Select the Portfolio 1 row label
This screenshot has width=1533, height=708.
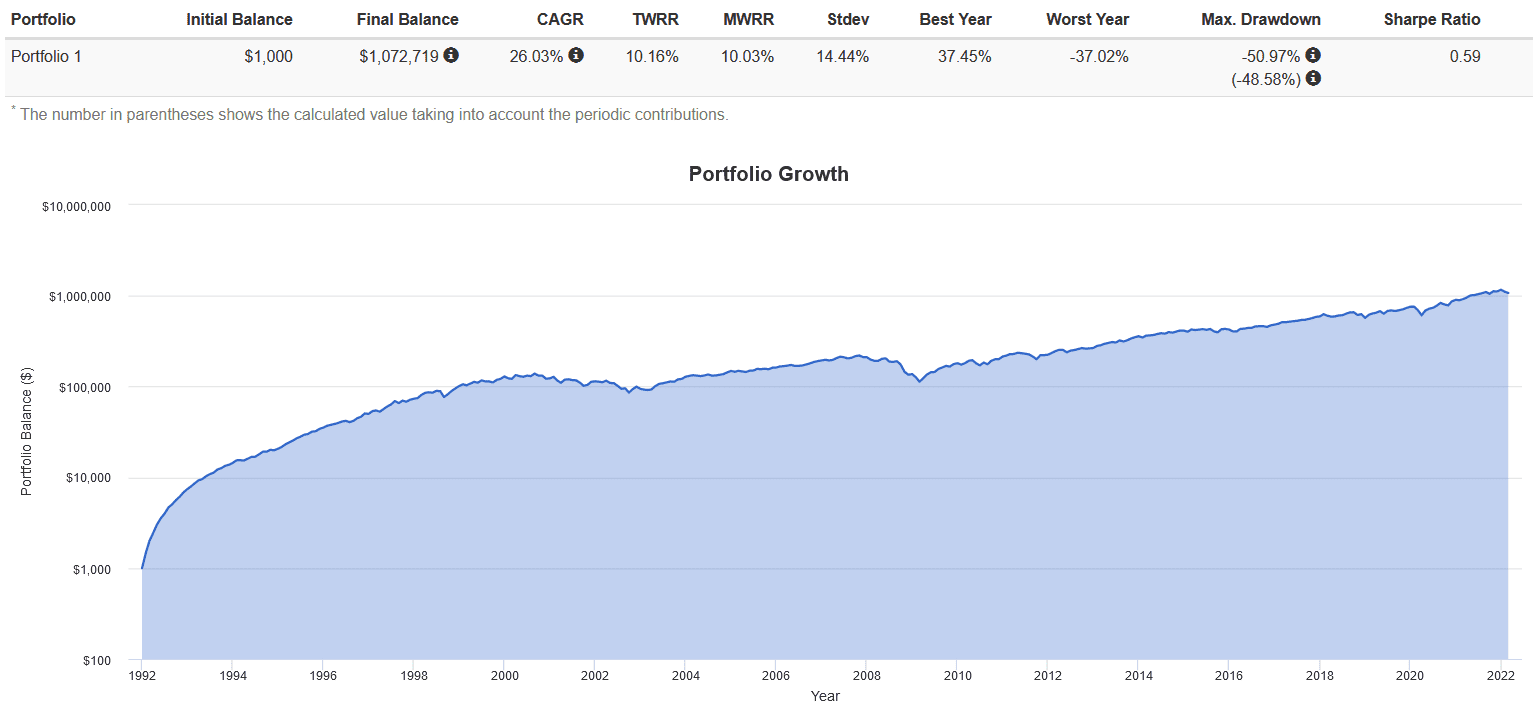pyautogui.click(x=46, y=56)
